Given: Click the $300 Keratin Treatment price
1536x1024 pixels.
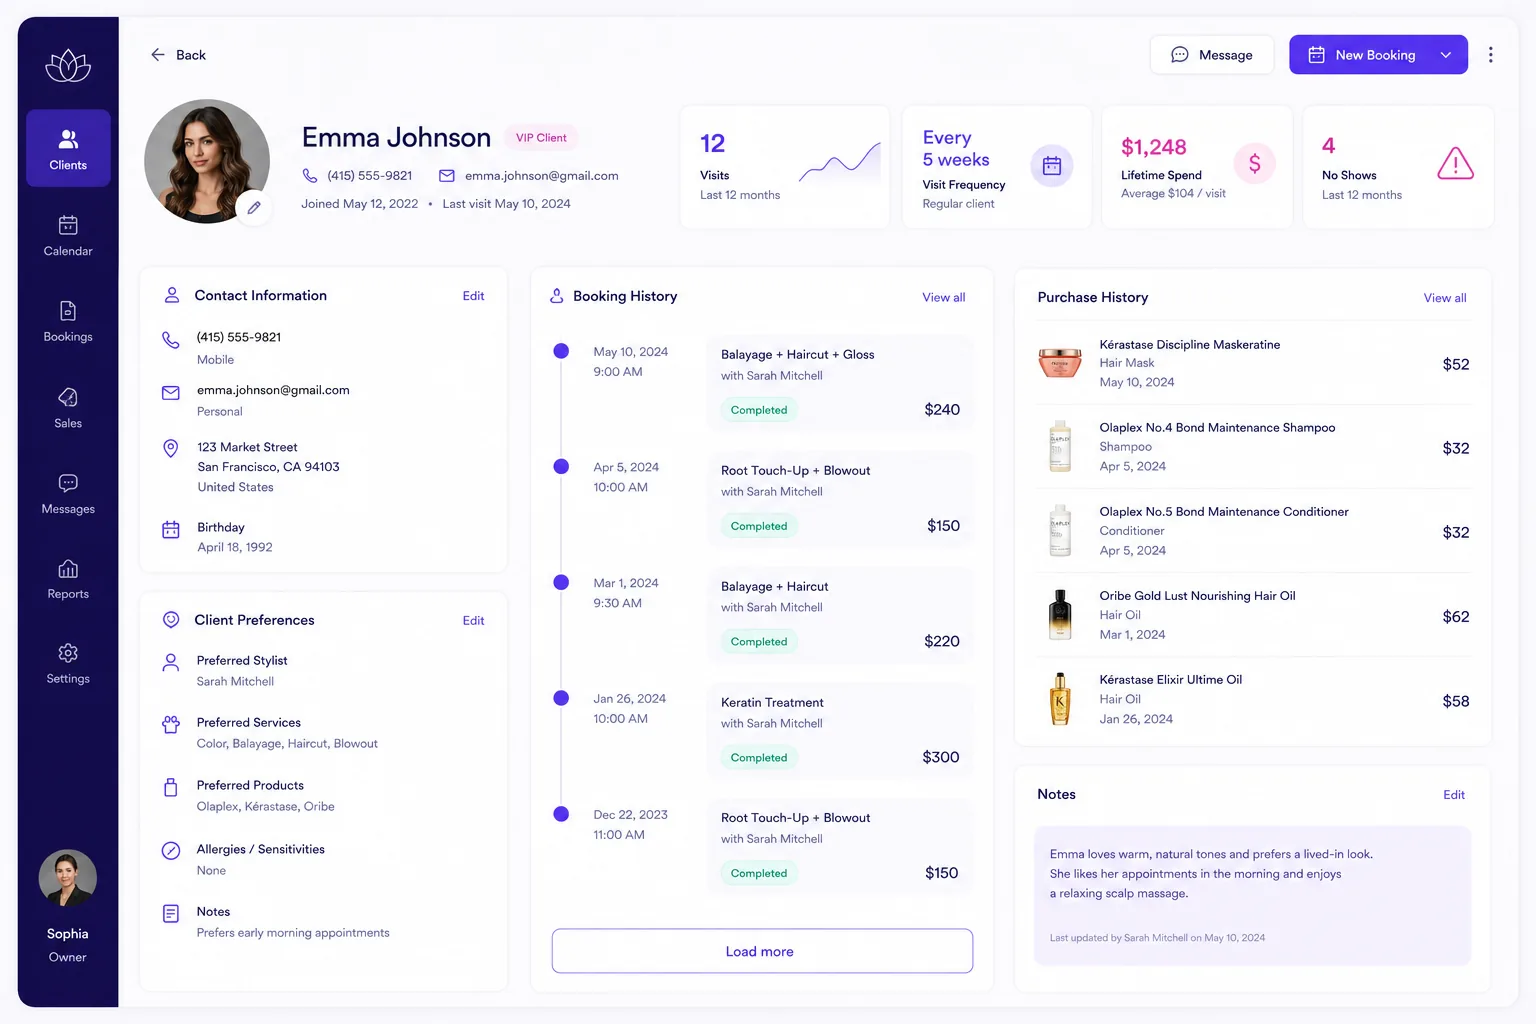Looking at the screenshot, I should 940,757.
